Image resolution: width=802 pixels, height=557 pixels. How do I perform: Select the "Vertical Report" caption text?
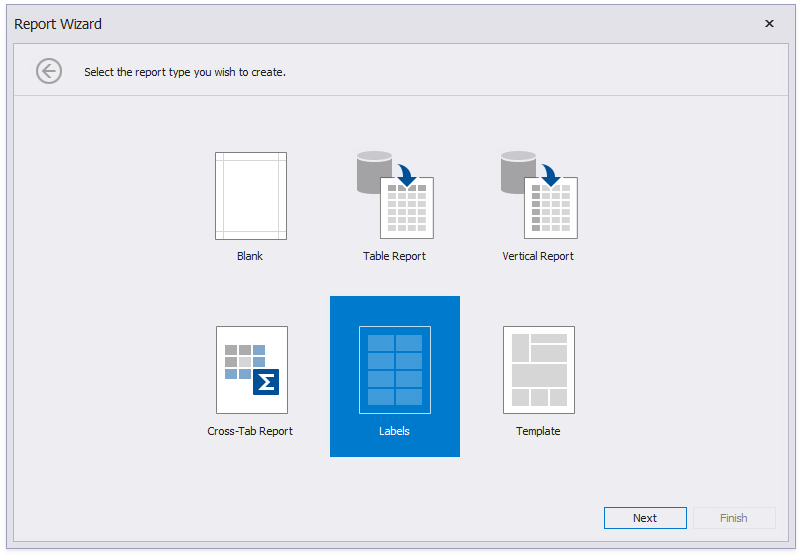click(x=538, y=256)
